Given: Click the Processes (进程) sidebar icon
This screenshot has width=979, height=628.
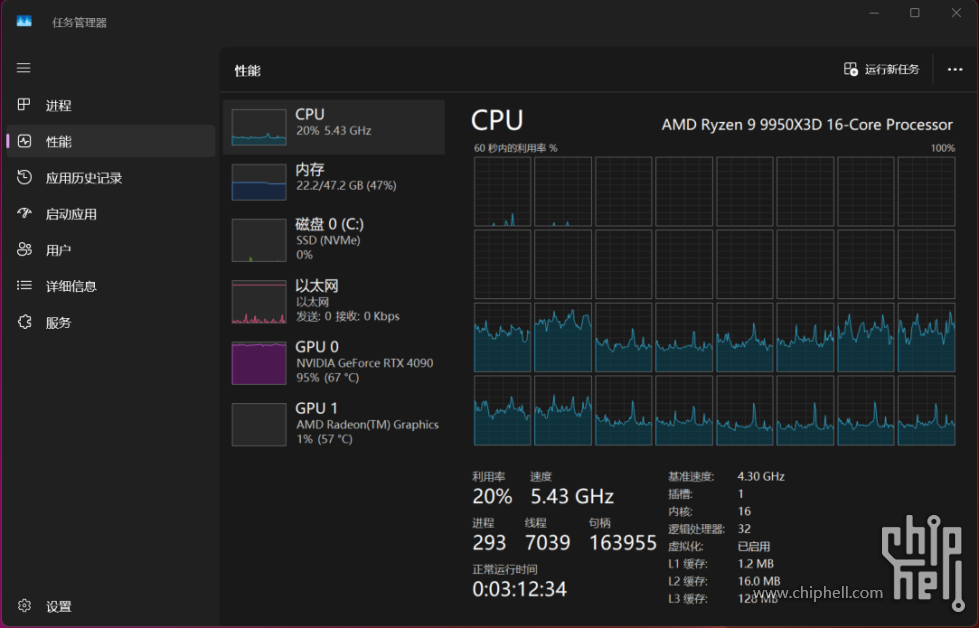Looking at the screenshot, I should [x=24, y=104].
